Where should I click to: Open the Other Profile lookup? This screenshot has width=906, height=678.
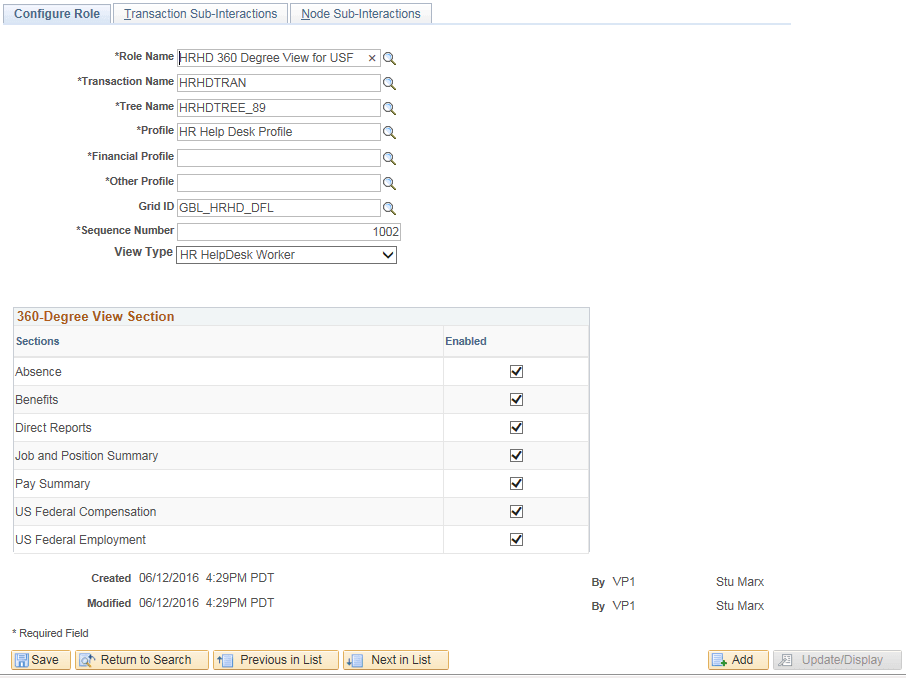(389, 182)
